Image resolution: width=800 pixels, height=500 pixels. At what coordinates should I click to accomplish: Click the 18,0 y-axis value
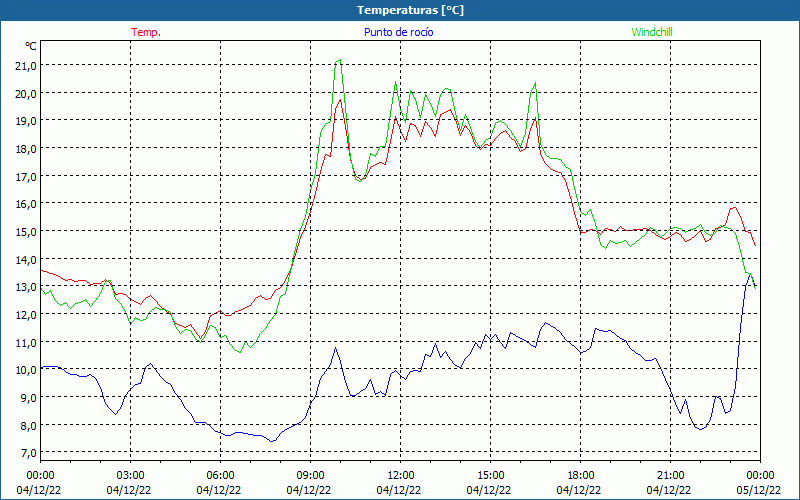point(27,148)
